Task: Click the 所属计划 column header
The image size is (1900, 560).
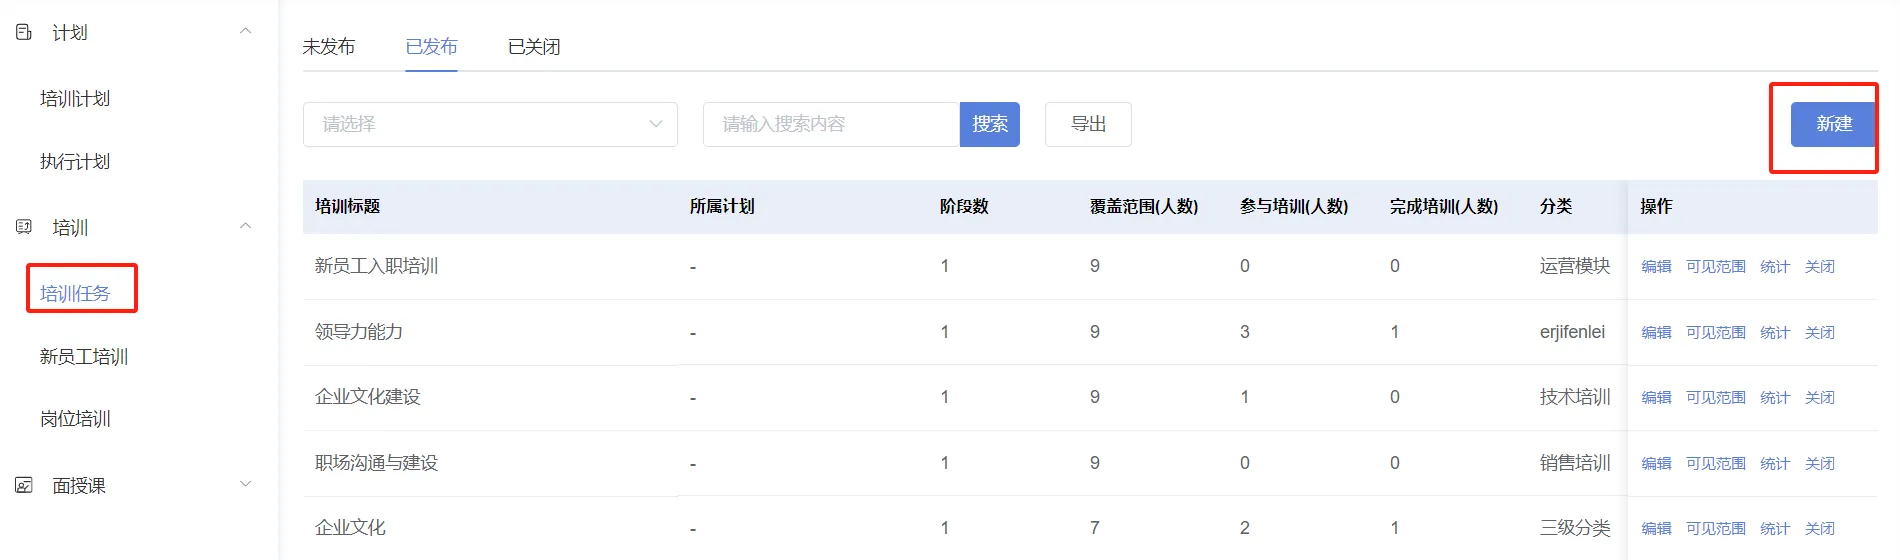Action: click(x=722, y=206)
